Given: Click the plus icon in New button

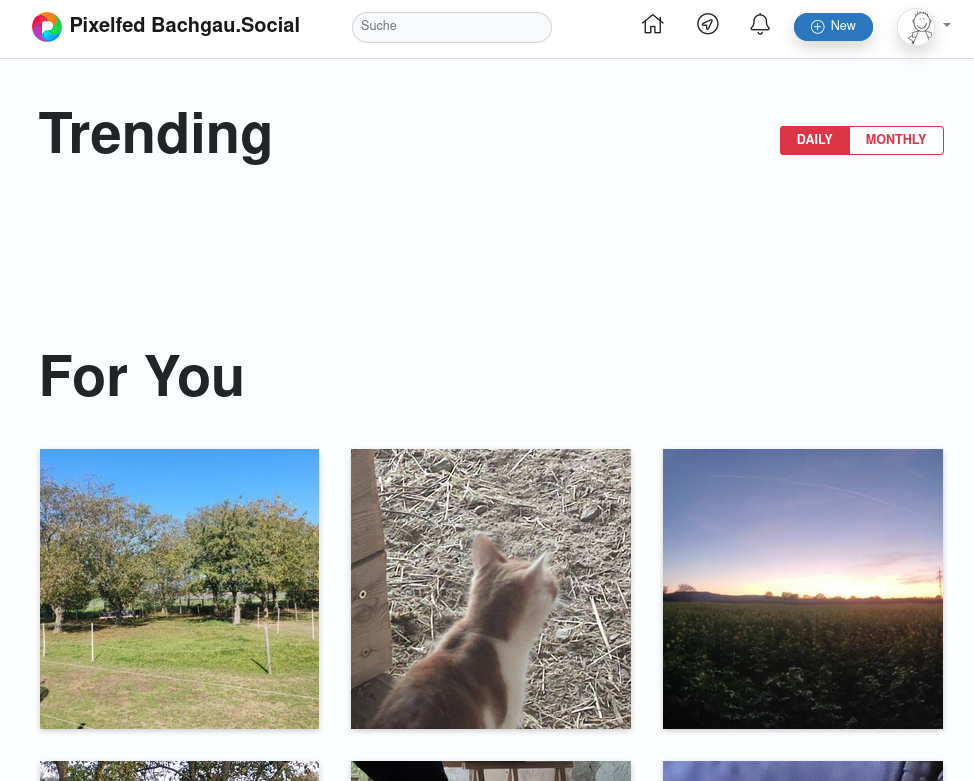Looking at the screenshot, I should coord(817,27).
